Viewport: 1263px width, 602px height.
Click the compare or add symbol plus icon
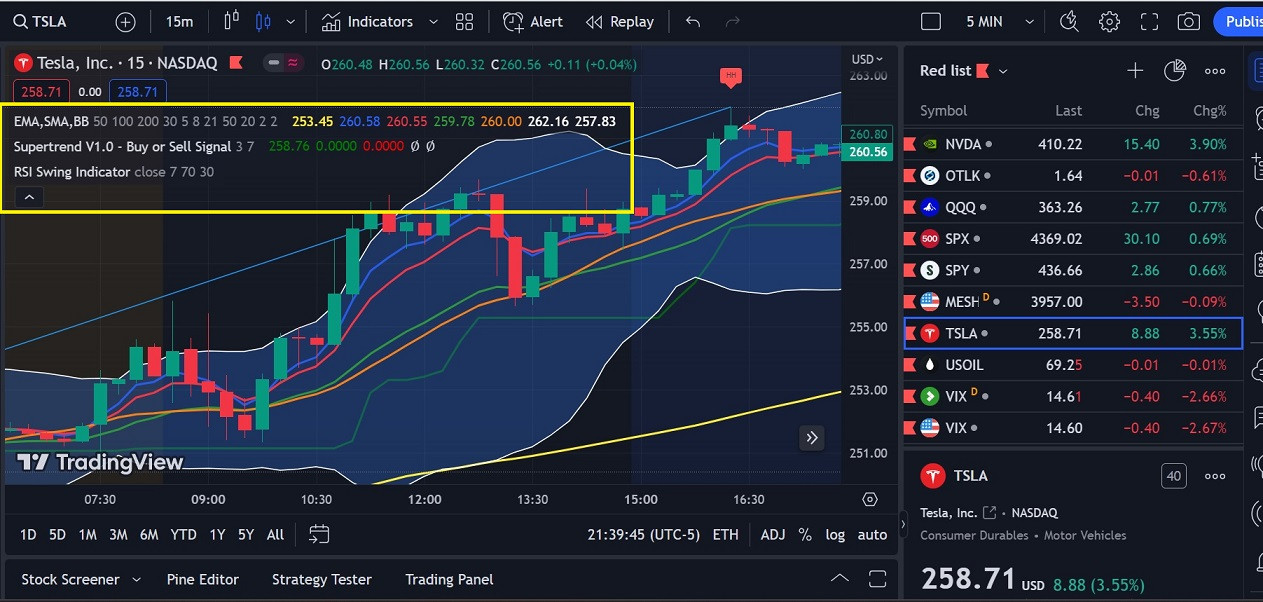click(126, 21)
